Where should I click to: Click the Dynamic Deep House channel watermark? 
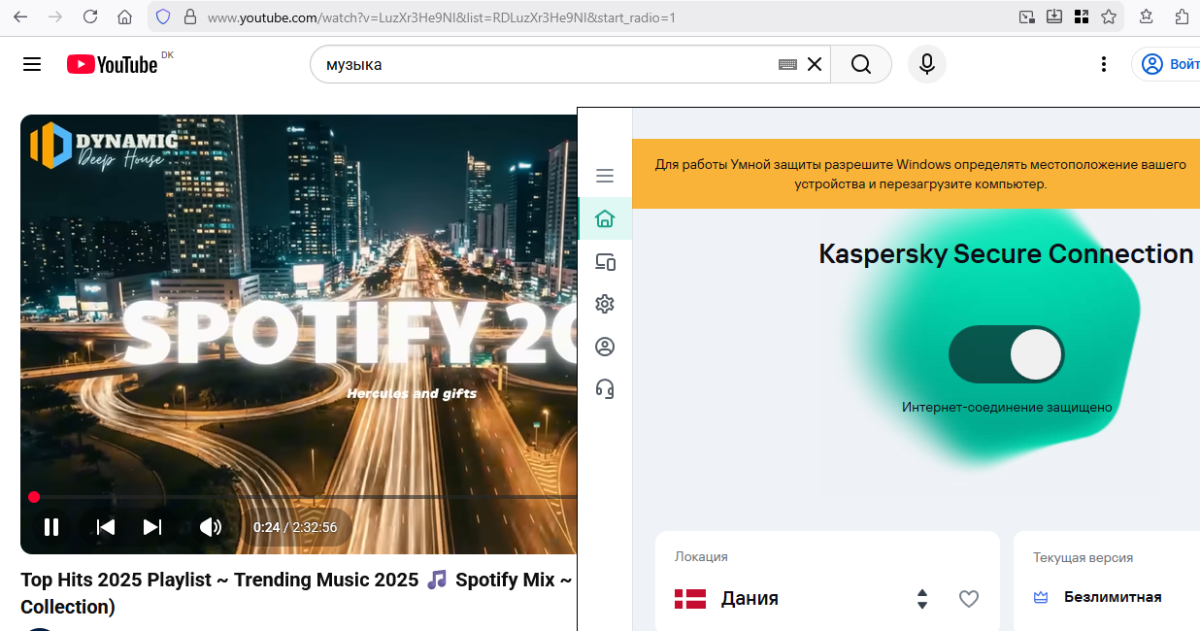click(x=103, y=145)
